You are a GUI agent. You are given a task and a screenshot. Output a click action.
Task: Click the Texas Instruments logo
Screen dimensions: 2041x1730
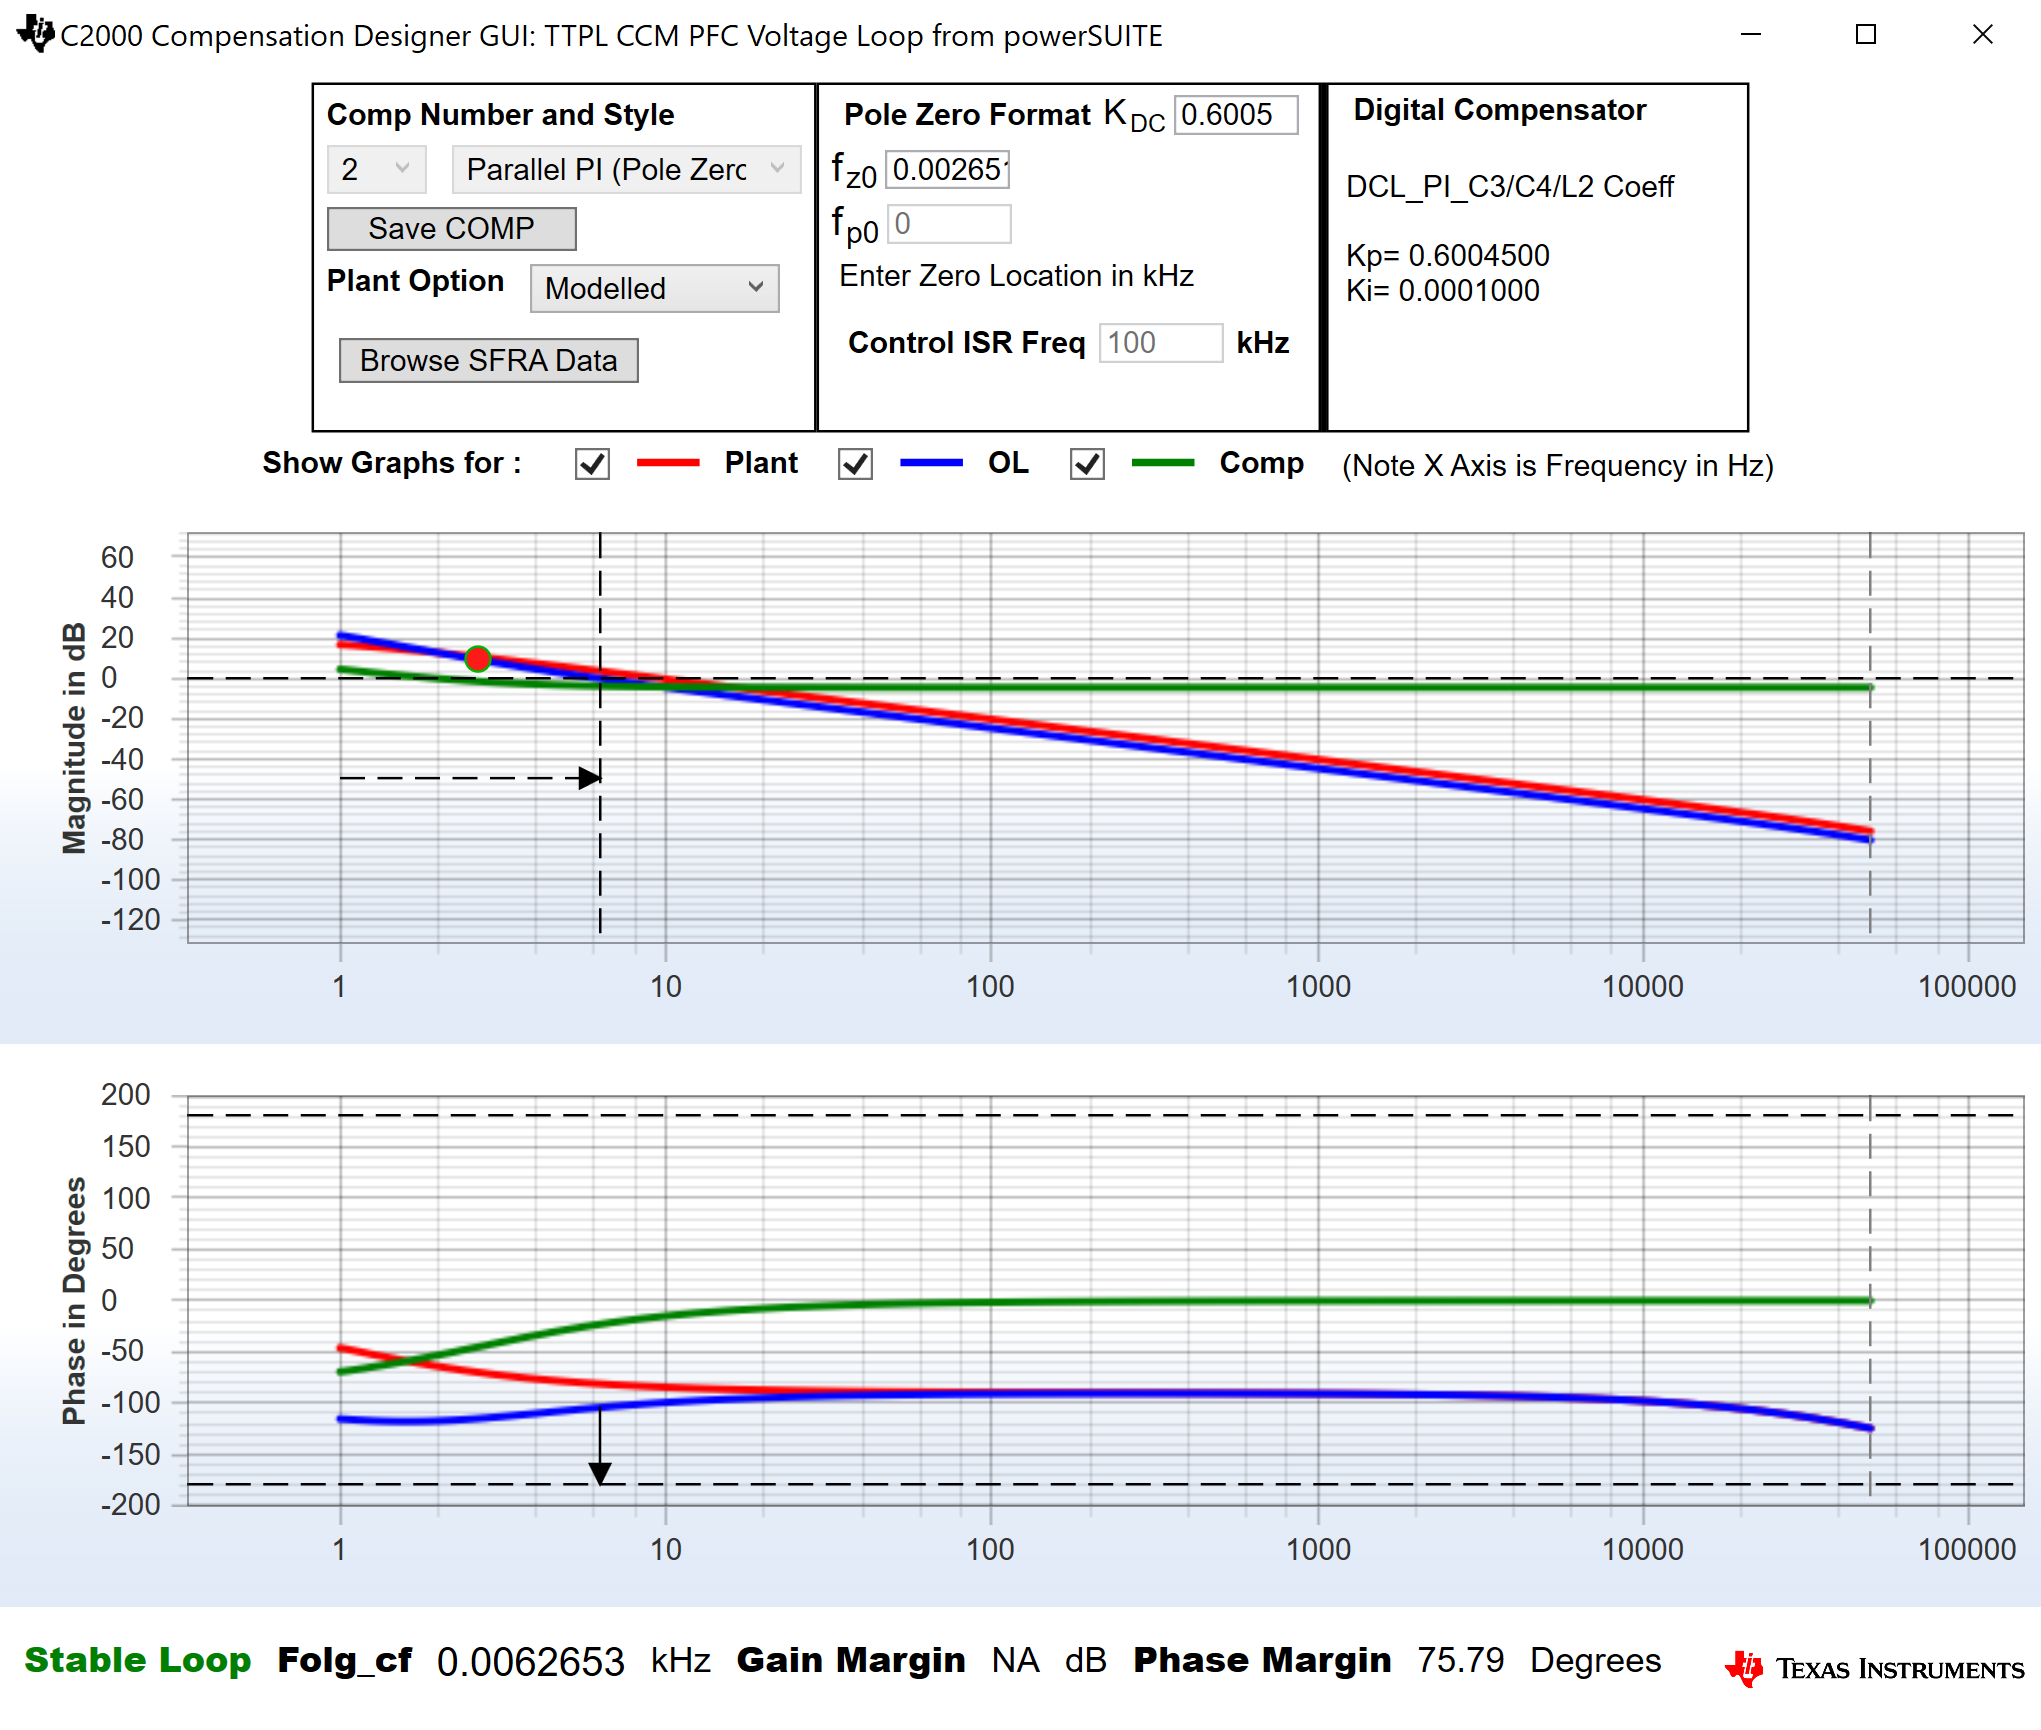(x=1874, y=1668)
